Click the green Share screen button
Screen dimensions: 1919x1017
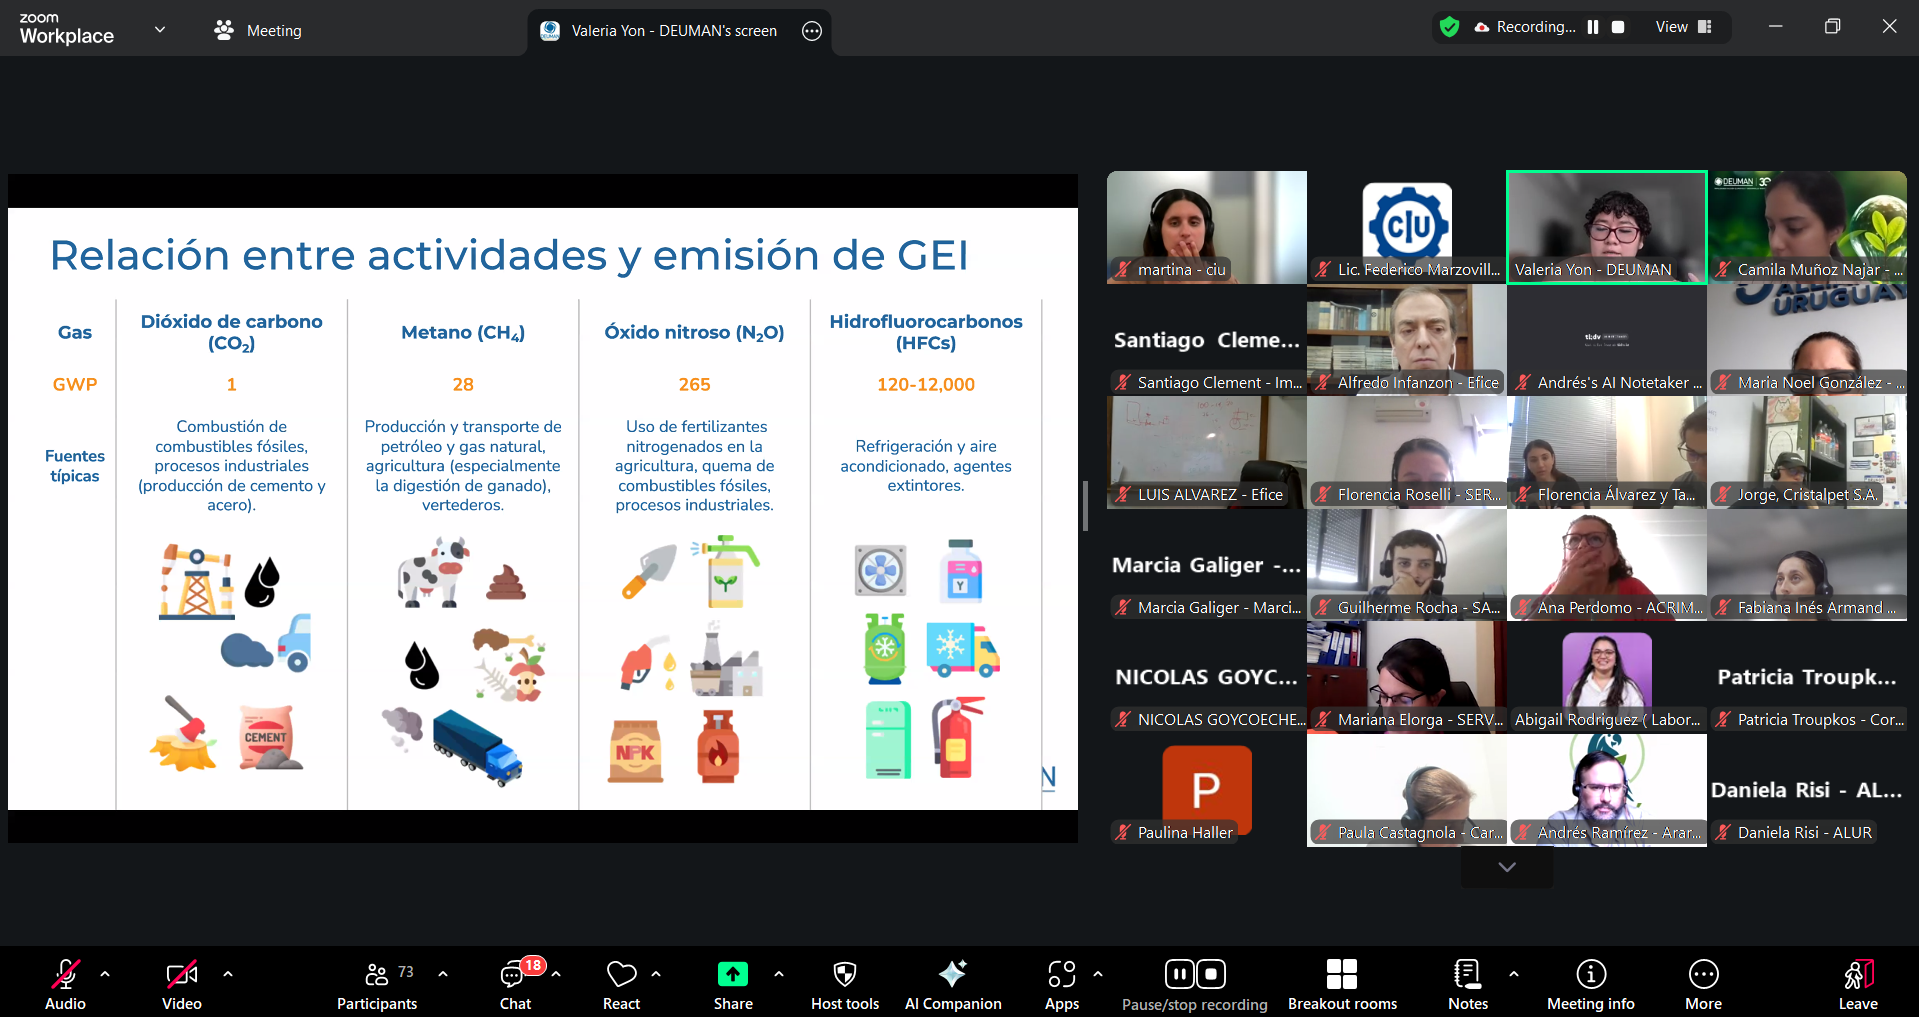click(x=732, y=985)
